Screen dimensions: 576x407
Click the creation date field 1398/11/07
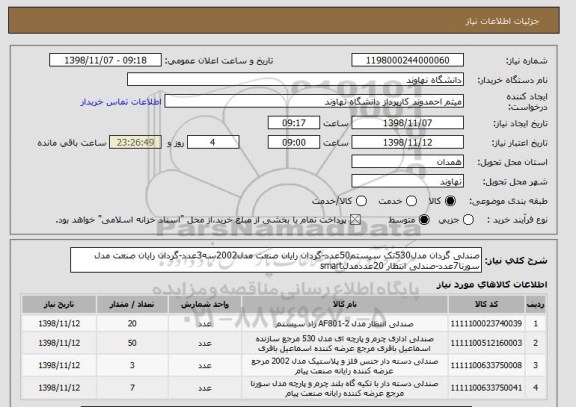[407, 123]
